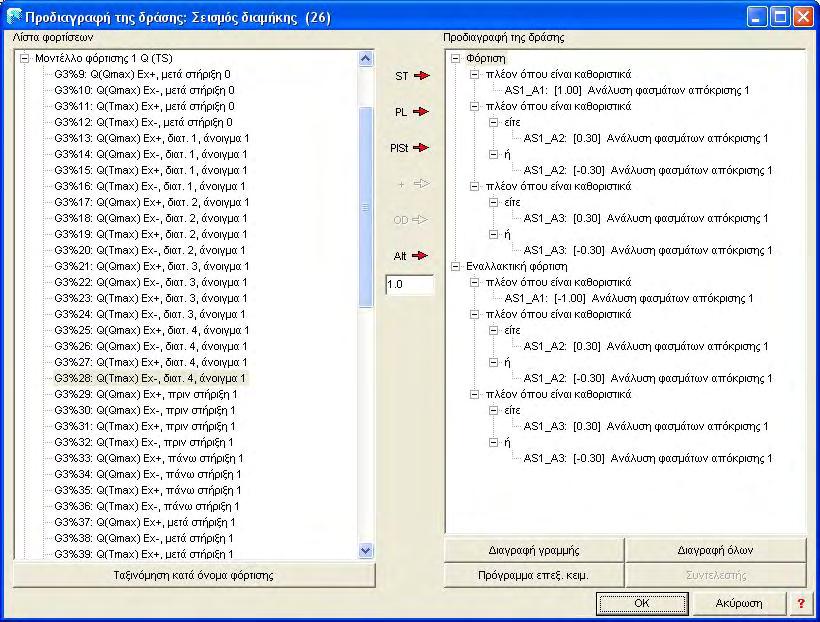820x622 pixels.
Task: Select row G3%11: Q(Tmax) Ex+, μετά στήριξη 0
Action: click(x=144, y=106)
